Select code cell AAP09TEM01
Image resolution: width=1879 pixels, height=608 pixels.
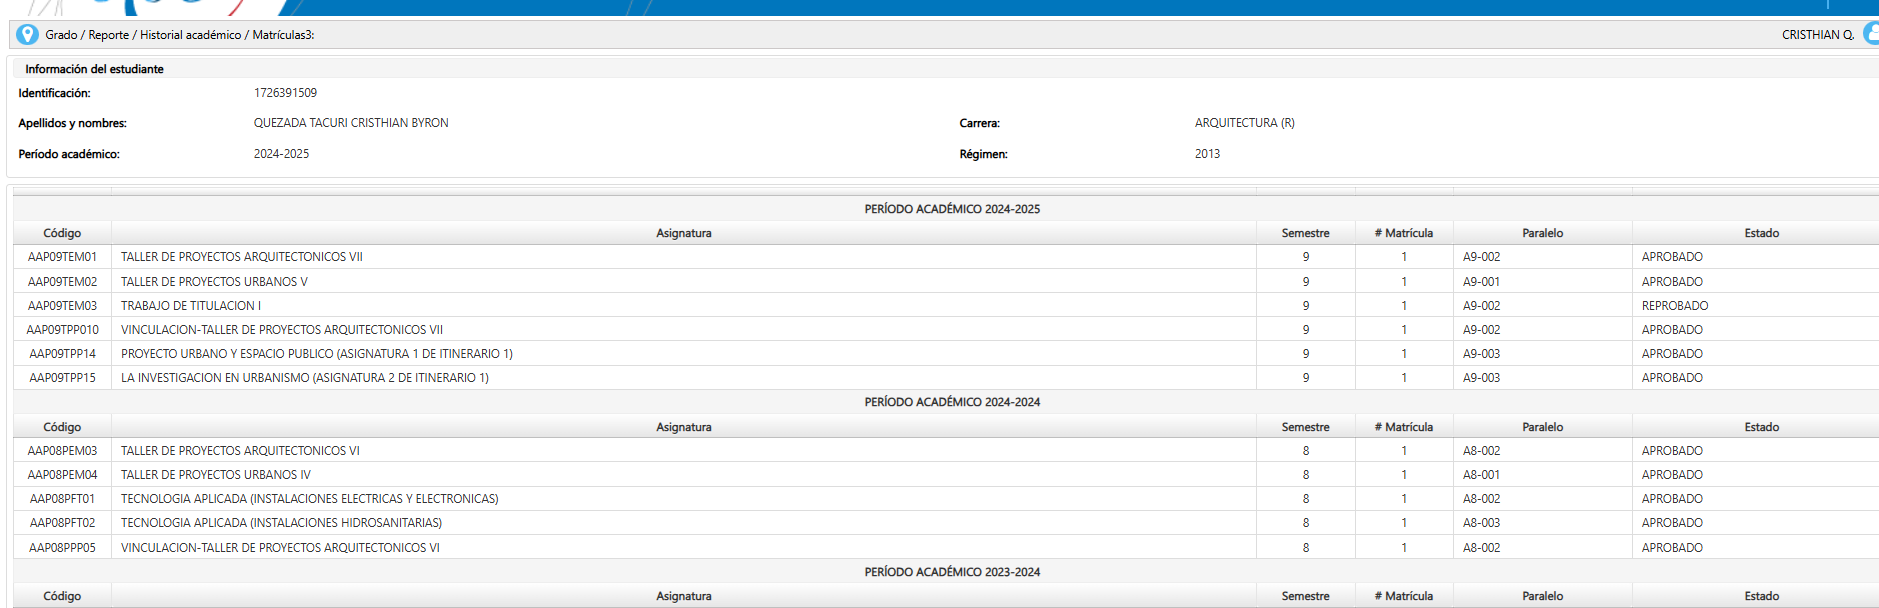(x=62, y=257)
